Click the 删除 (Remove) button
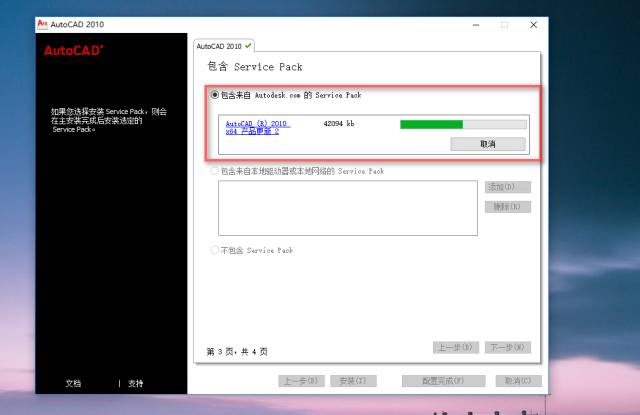The image size is (640, 415). [x=508, y=206]
